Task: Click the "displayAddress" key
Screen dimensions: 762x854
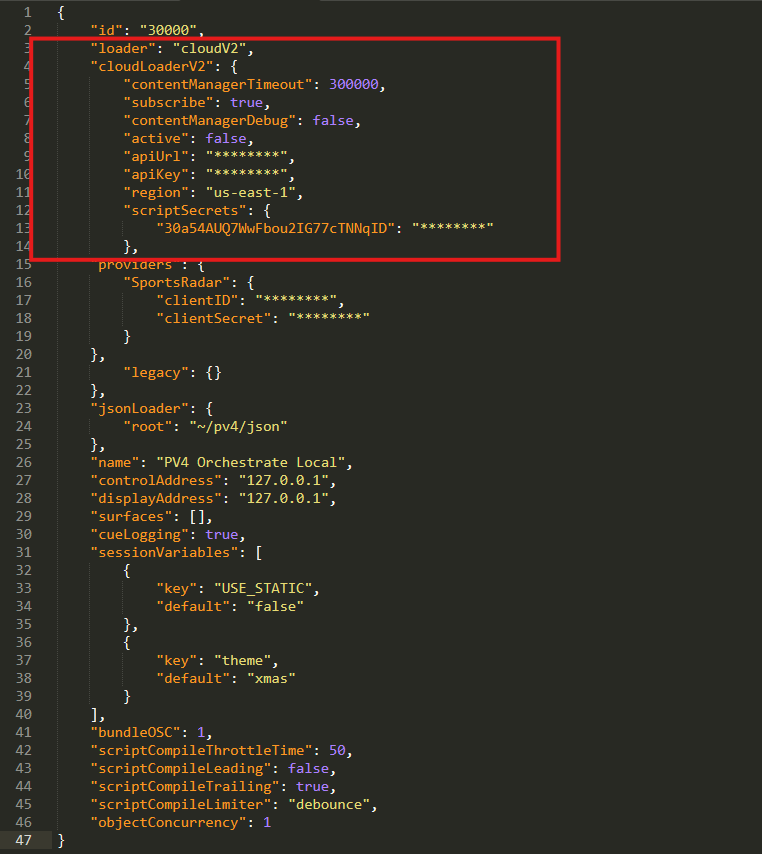Action: coord(156,498)
